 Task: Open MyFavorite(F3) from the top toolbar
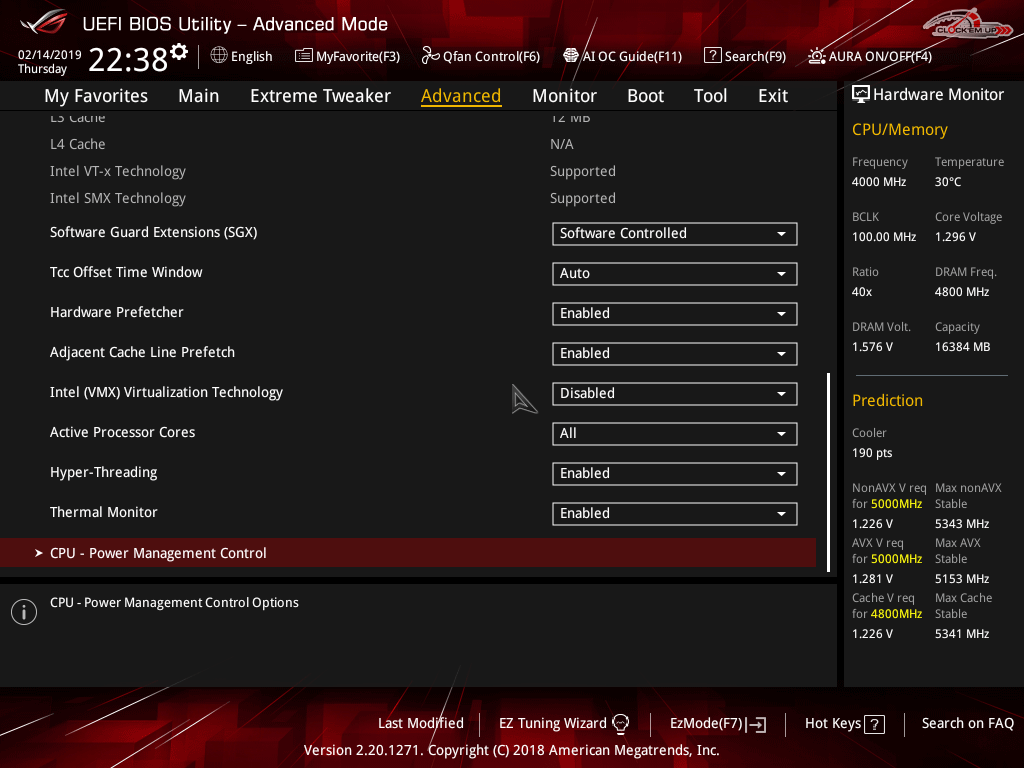click(347, 56)
